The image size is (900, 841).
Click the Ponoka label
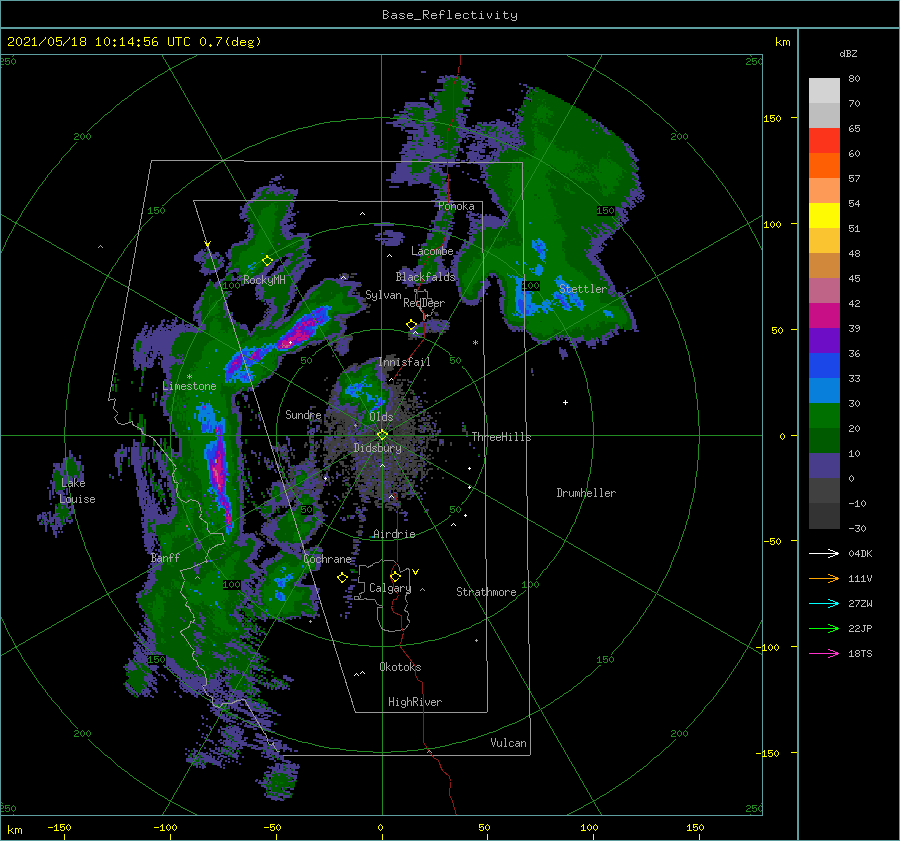pos(456,206)
